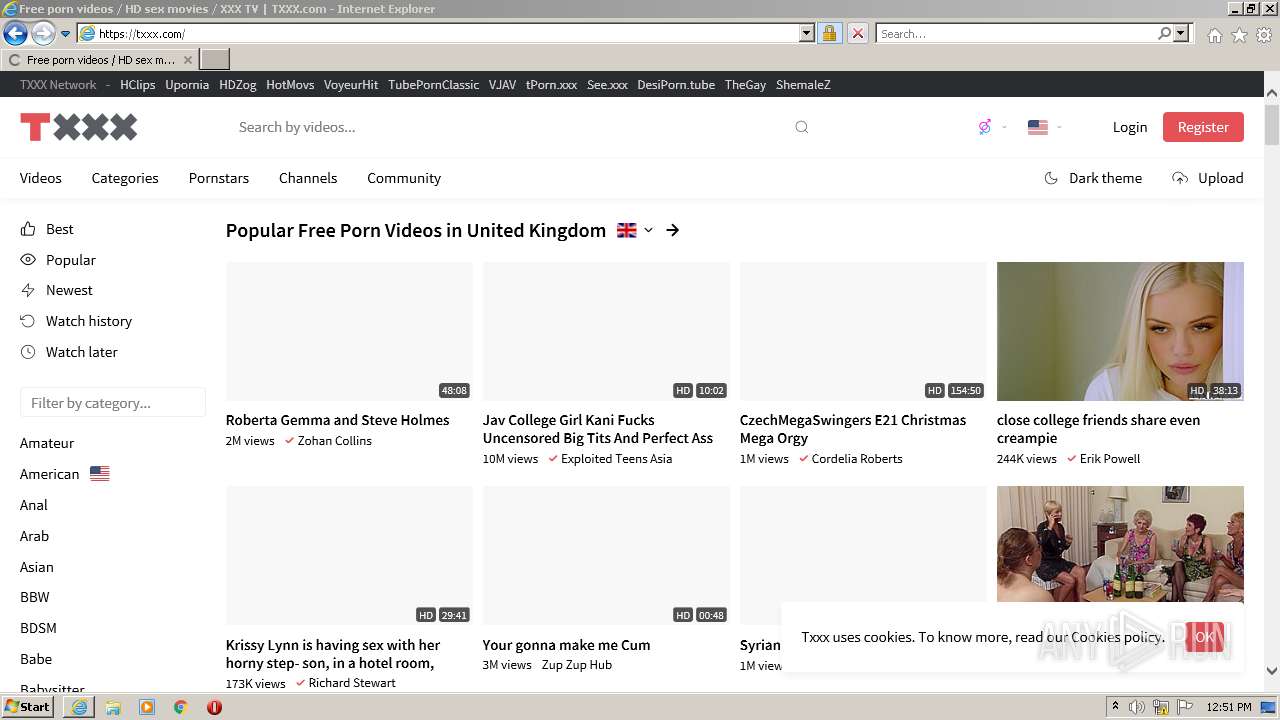Screen dimensions: 1280x720
Task: Open the Categories menu item
Action: tap(125, 178)
